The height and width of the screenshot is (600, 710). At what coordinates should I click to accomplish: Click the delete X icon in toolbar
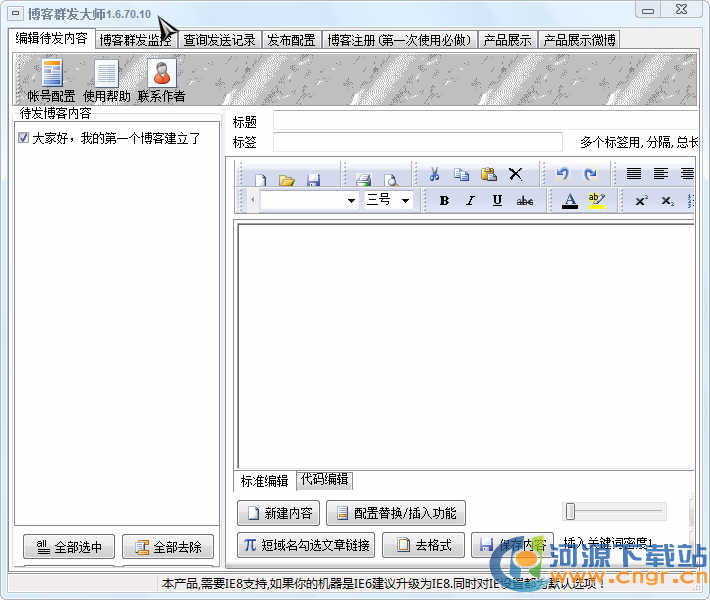(x=515, y=174)
